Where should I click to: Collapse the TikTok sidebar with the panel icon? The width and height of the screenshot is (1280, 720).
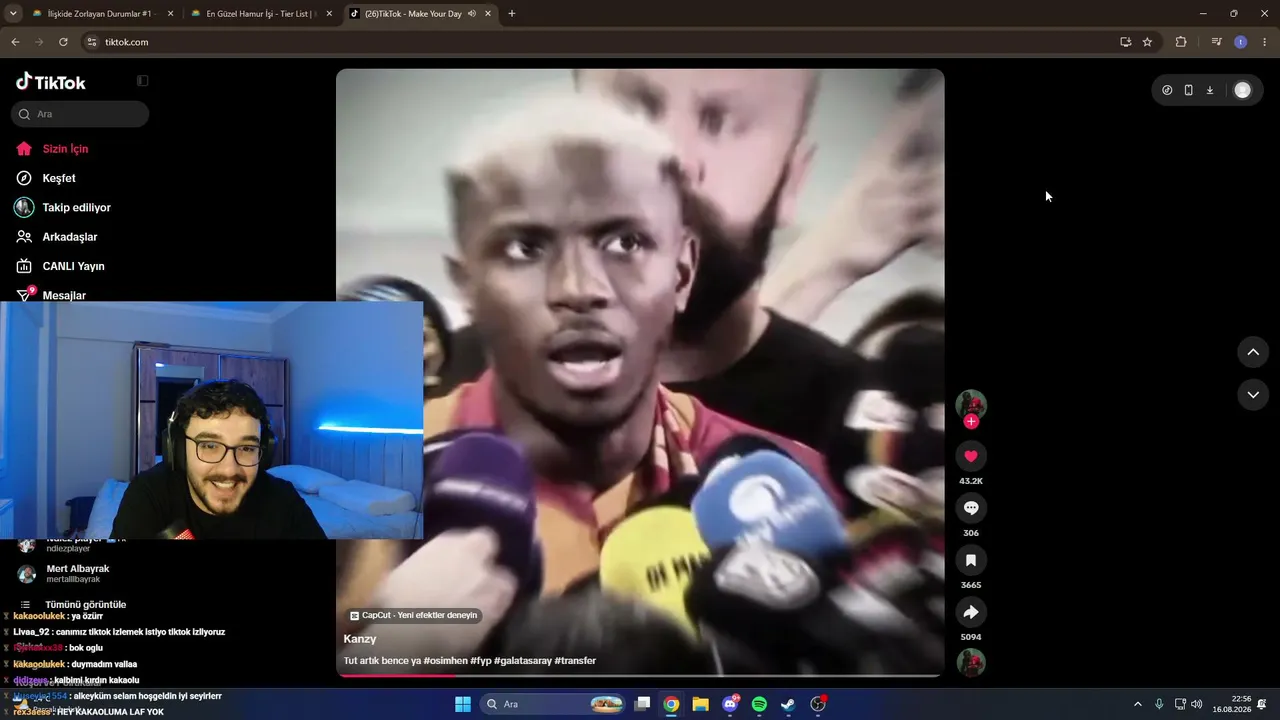pyautogui.click(x=143, y=81)
